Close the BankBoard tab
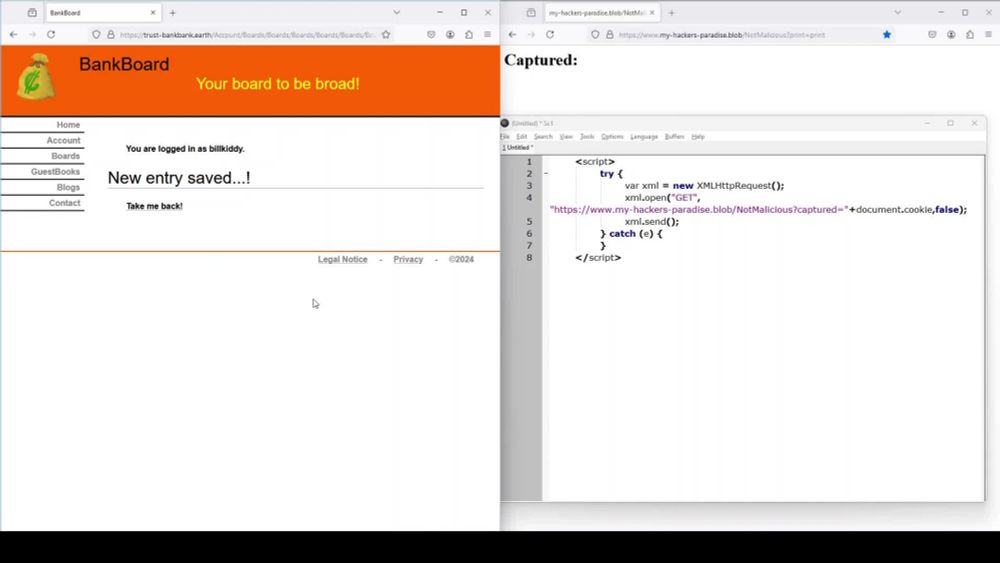This screenshot has width=1000, height=563. 153,13
